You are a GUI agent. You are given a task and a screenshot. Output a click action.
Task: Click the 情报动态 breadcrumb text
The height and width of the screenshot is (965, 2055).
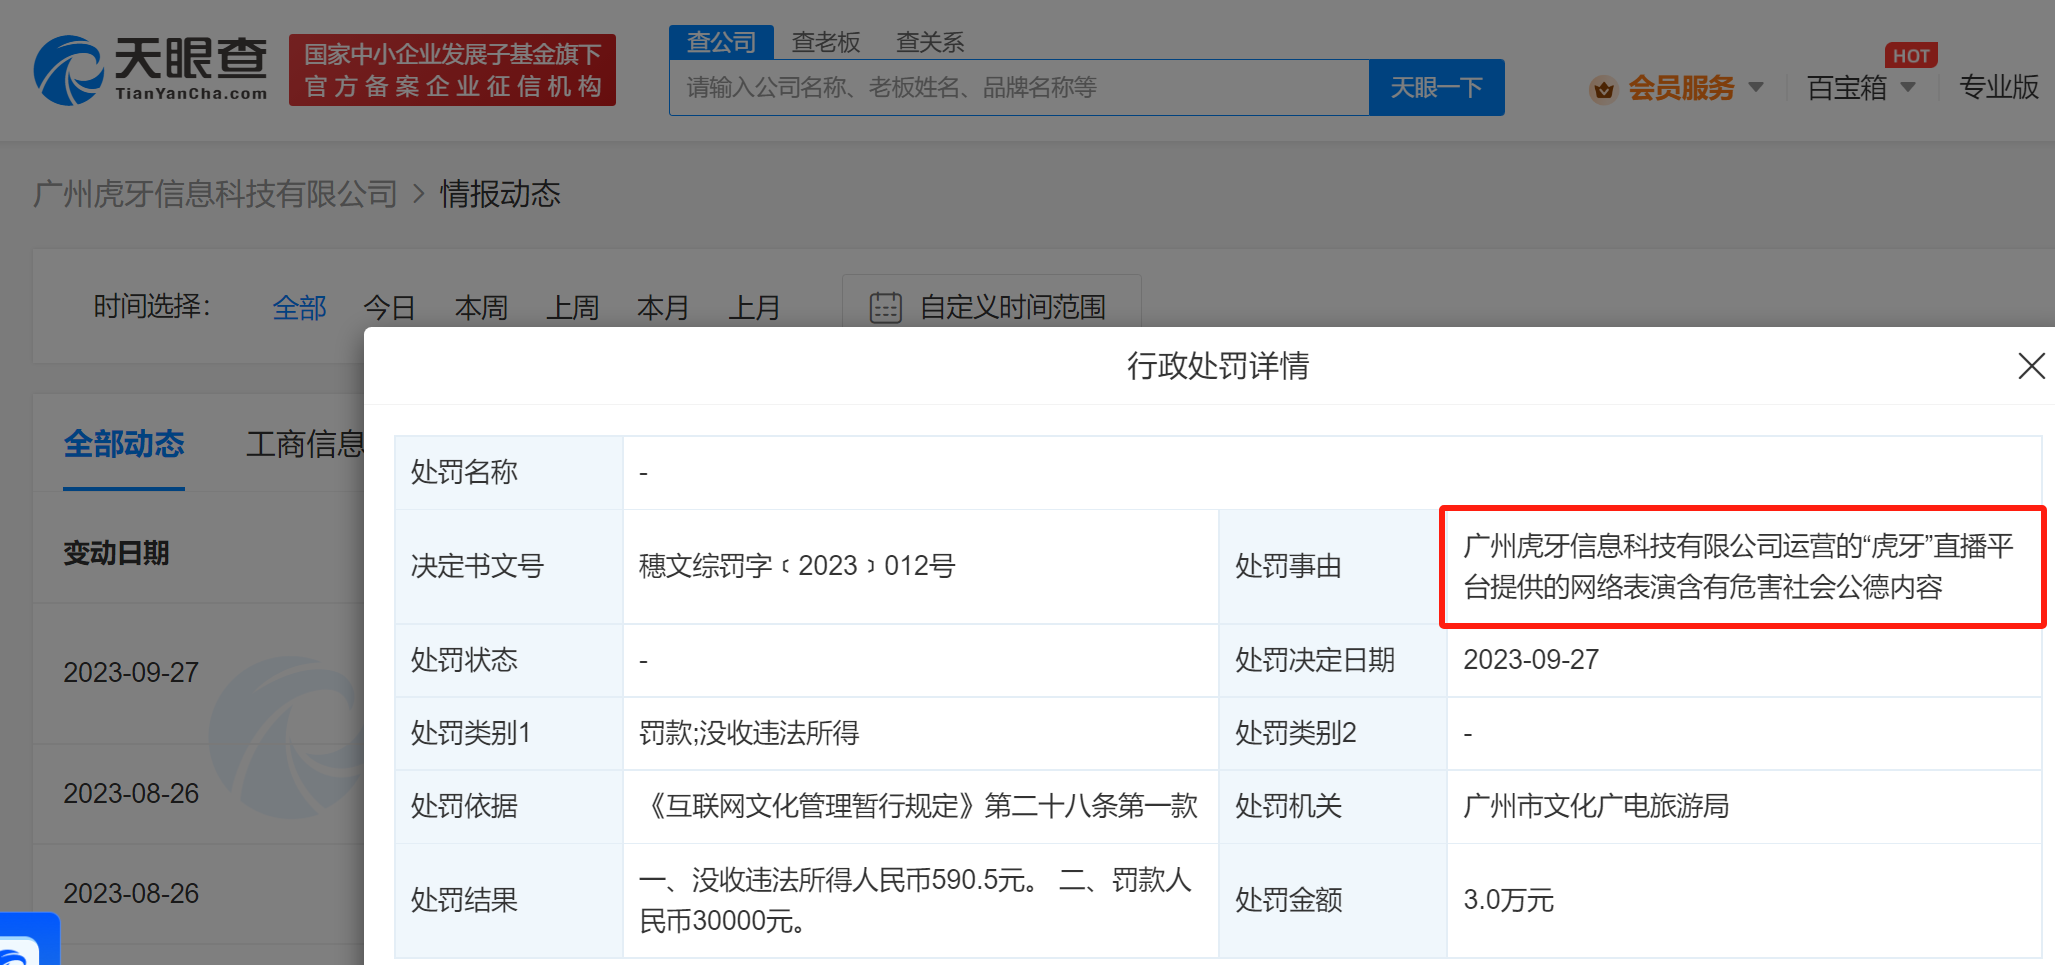[500, 194]
